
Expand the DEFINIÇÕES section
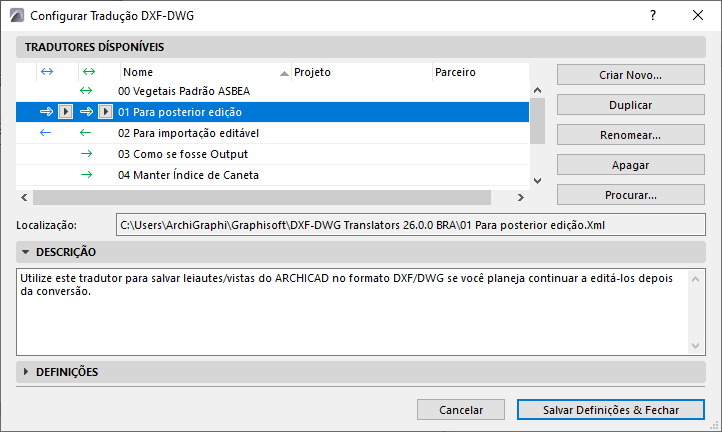point(24,372)
